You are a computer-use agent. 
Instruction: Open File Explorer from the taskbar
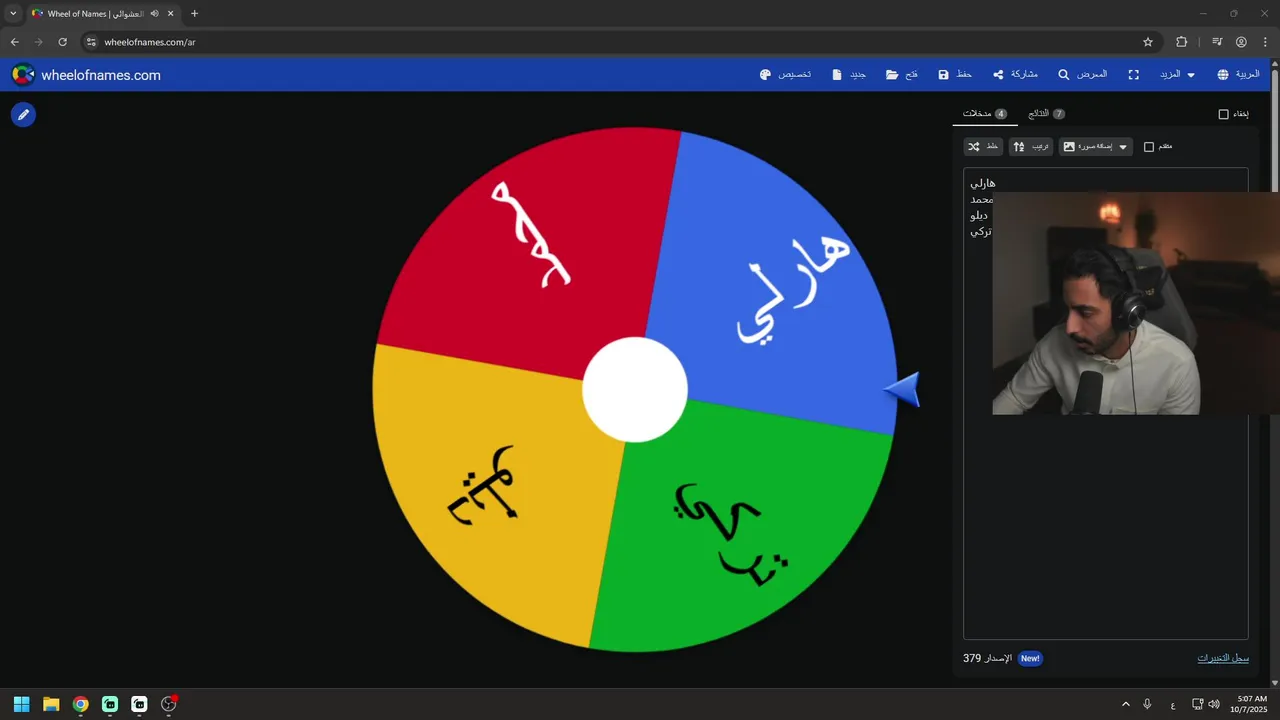pos(51,704)
